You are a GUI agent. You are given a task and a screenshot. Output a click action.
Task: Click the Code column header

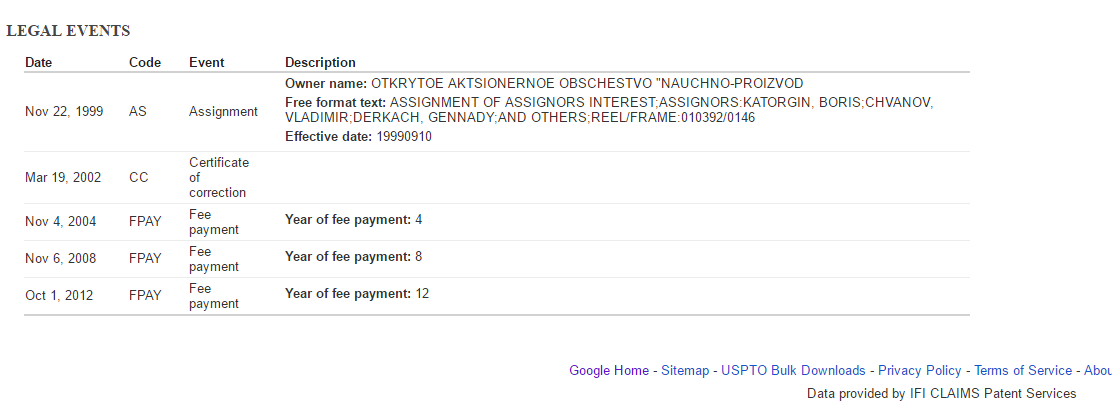[145, 62]
